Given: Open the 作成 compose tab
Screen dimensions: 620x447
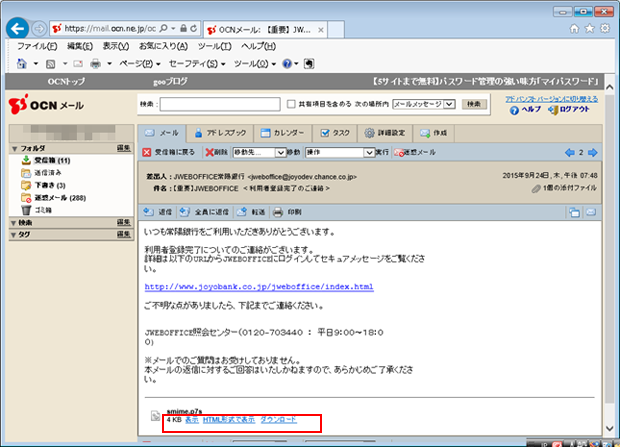Looking at the screenshot, I should (x=433, y=133).
